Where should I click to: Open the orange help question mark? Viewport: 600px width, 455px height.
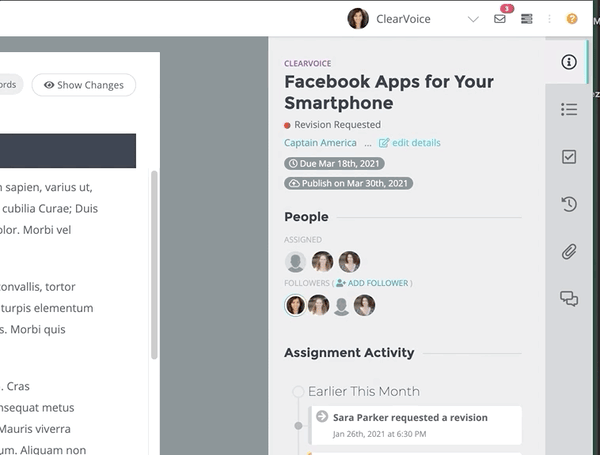pyautogui.click(x=572, y=19)
